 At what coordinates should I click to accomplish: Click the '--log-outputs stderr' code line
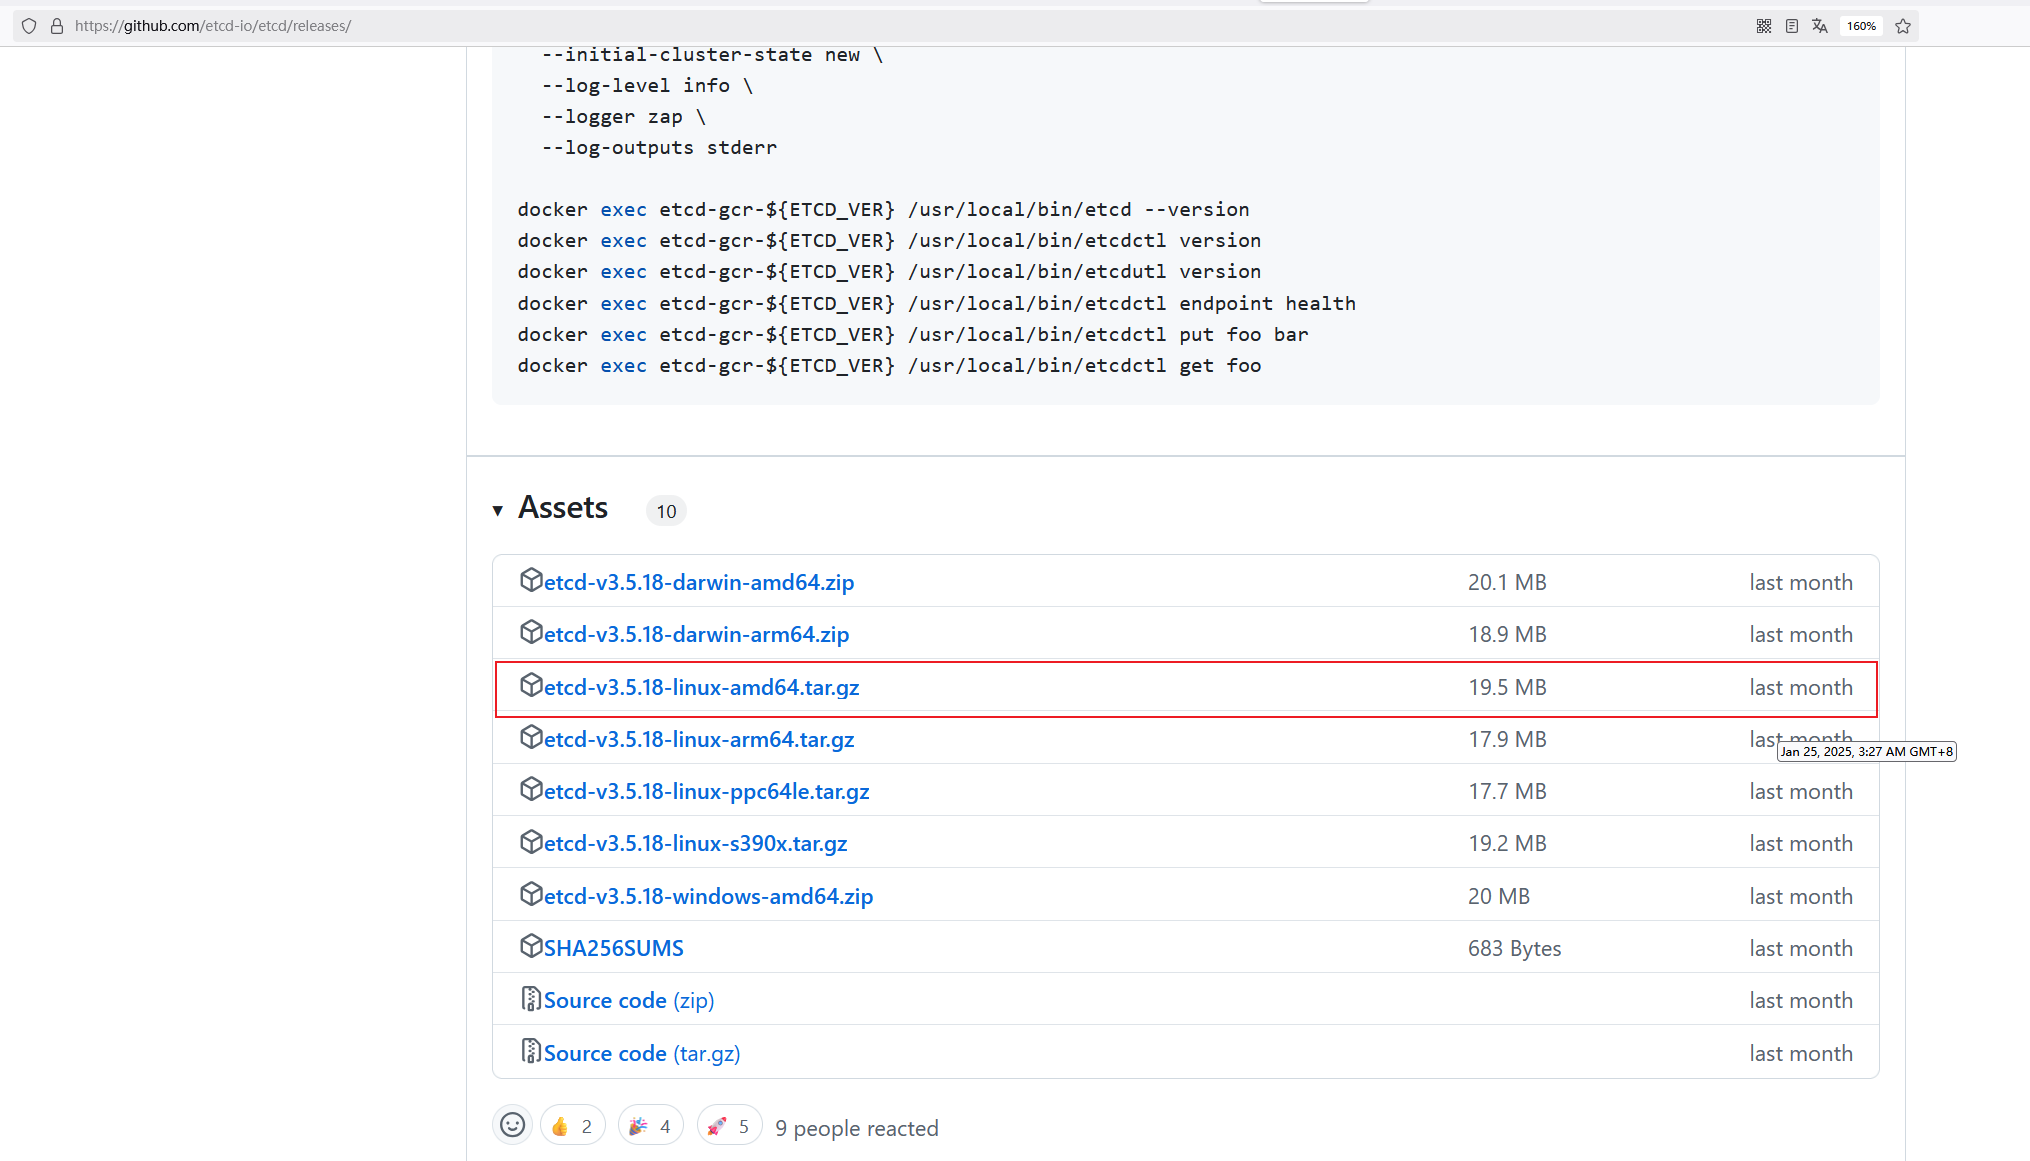coord(659,147)
